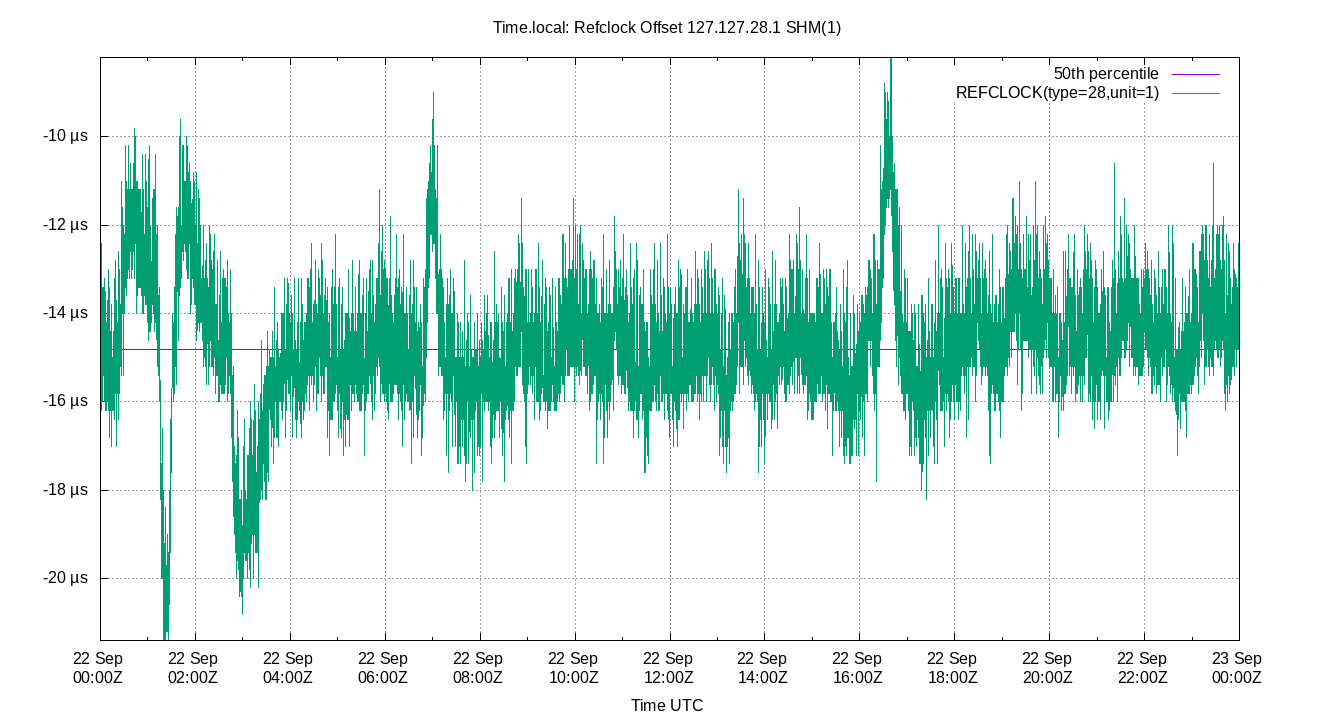The image size is (1340, 720).
Task: Click the -18 µs y-axis label
Action: (66, 490)
